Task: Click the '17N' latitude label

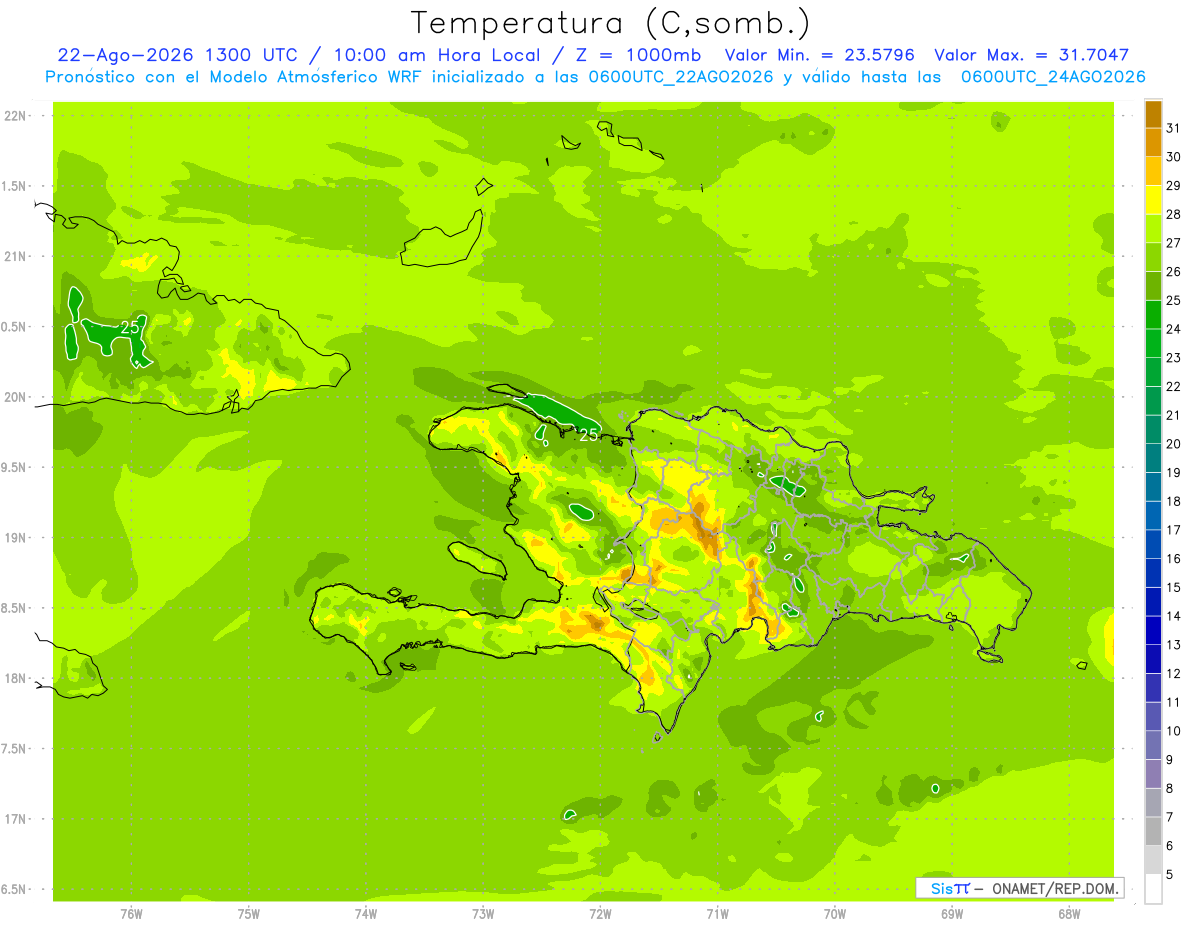Action: [14, 819]
